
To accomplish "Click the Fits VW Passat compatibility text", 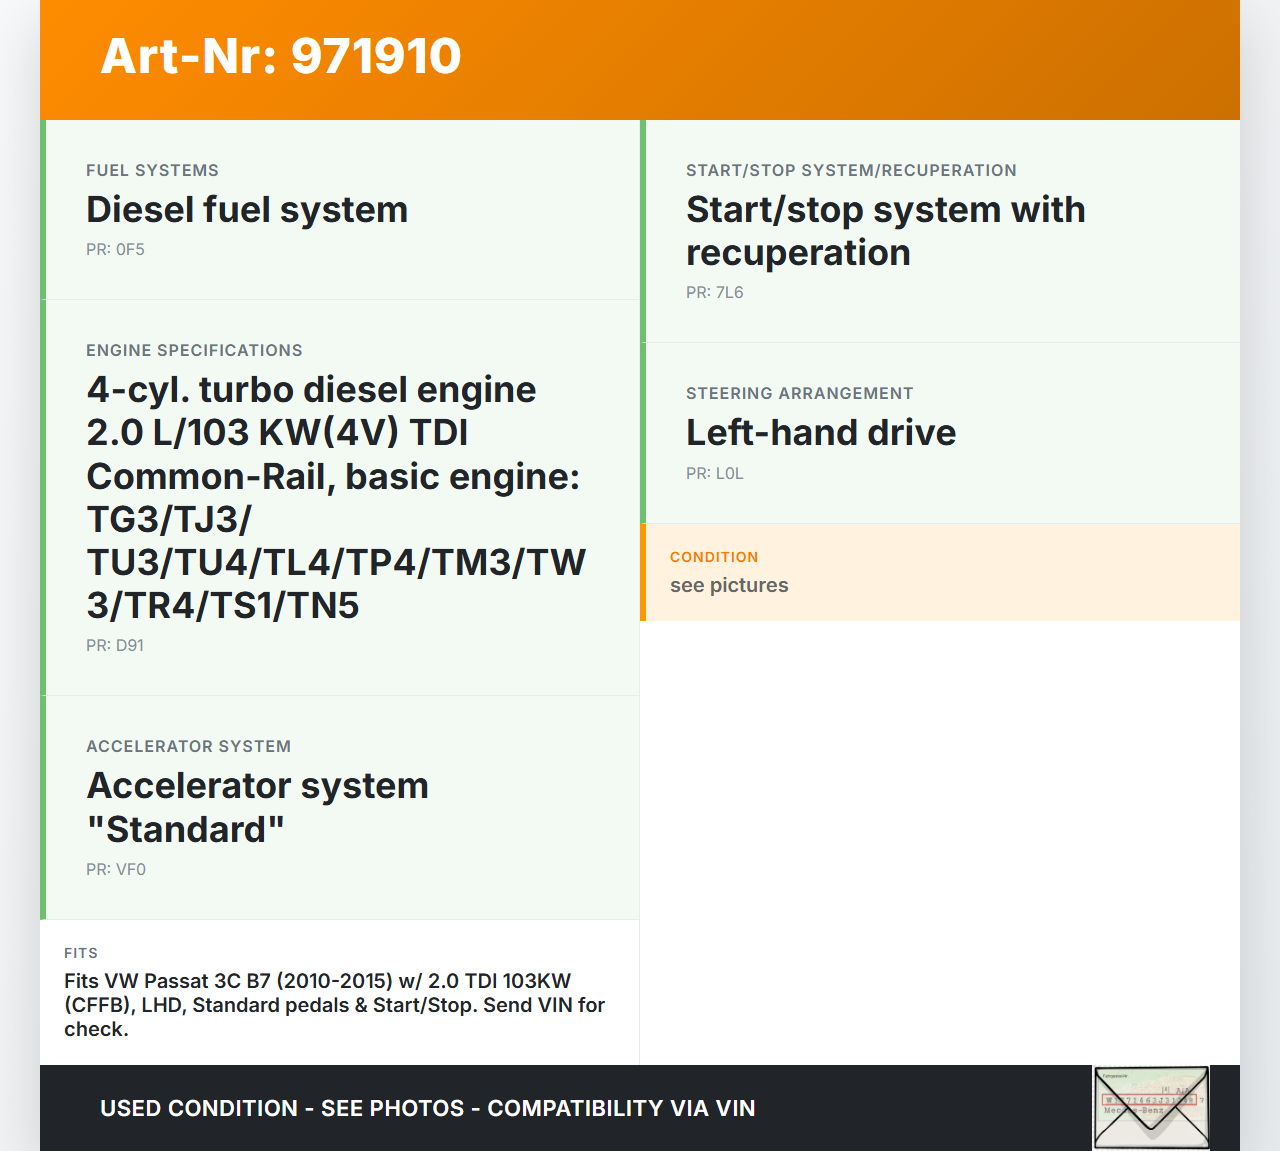I will coord(334,1005).
